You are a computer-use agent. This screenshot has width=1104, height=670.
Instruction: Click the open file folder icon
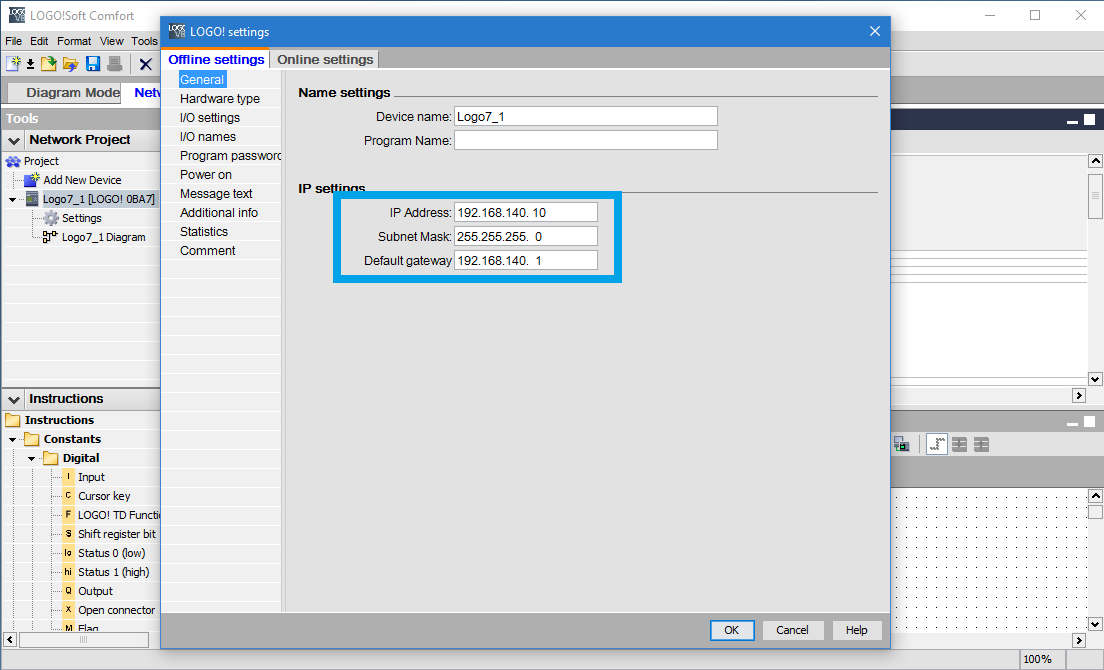(x=49, y=64)
